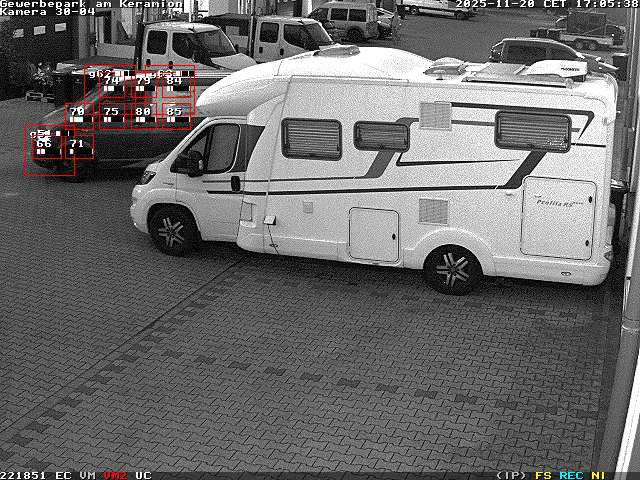The height and width of the screenshot is (480, 640).
Task: Select motion cell labeled 80
Action: point(144,113)
